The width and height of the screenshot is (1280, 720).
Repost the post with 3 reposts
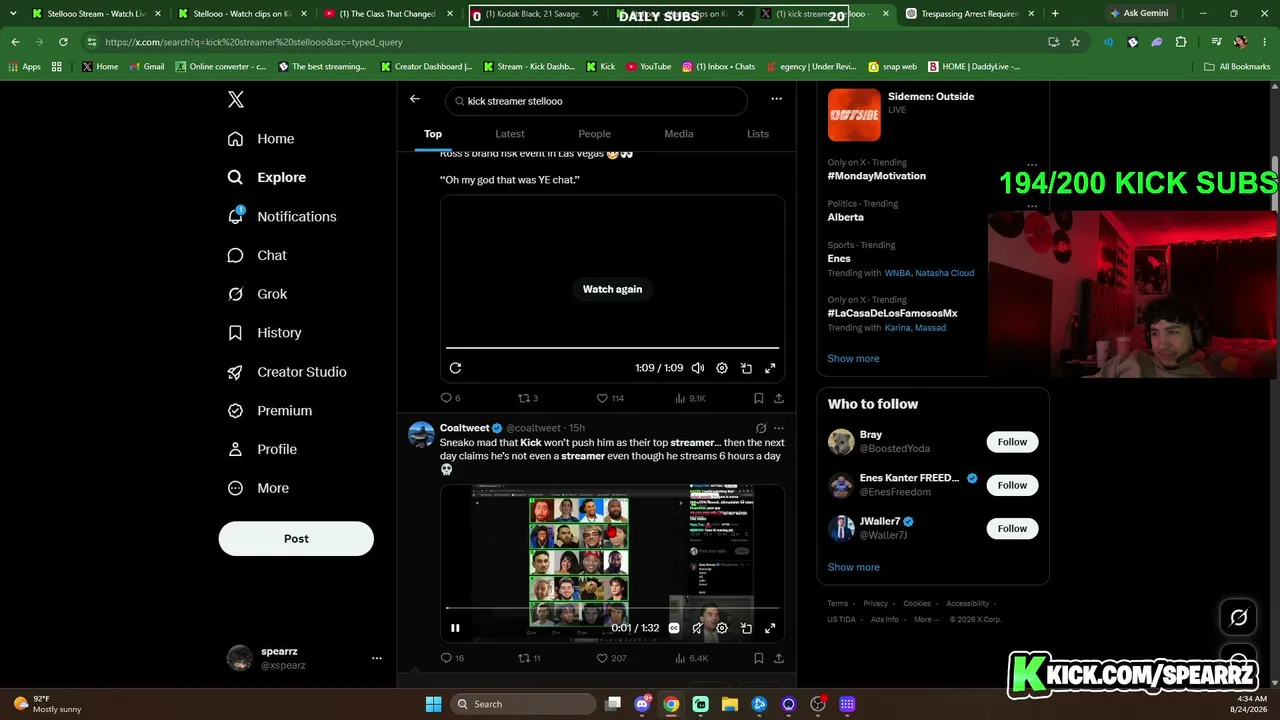pyautogui.click(x=527, y=398)
